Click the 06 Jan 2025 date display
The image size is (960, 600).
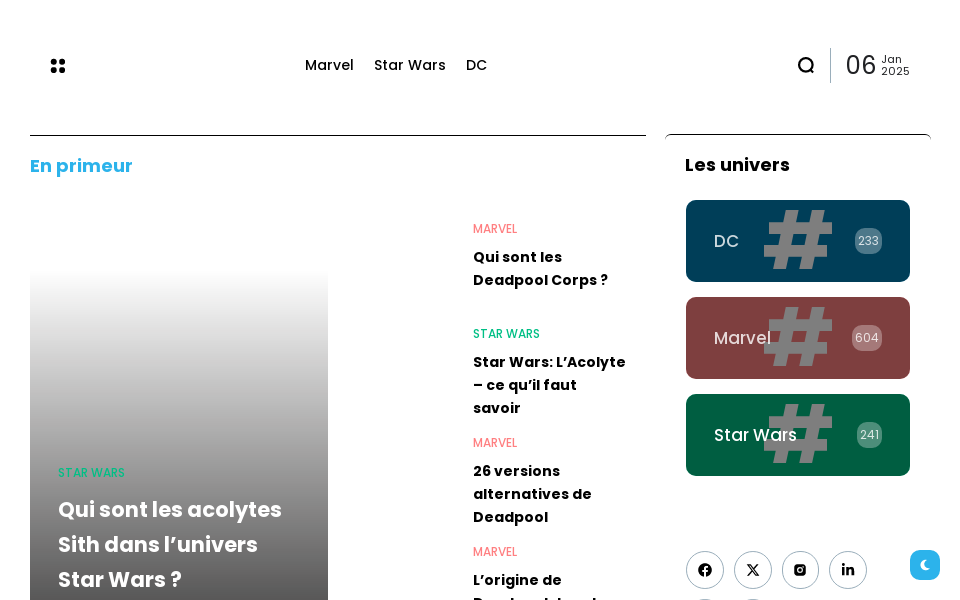(x=877, y=66)
